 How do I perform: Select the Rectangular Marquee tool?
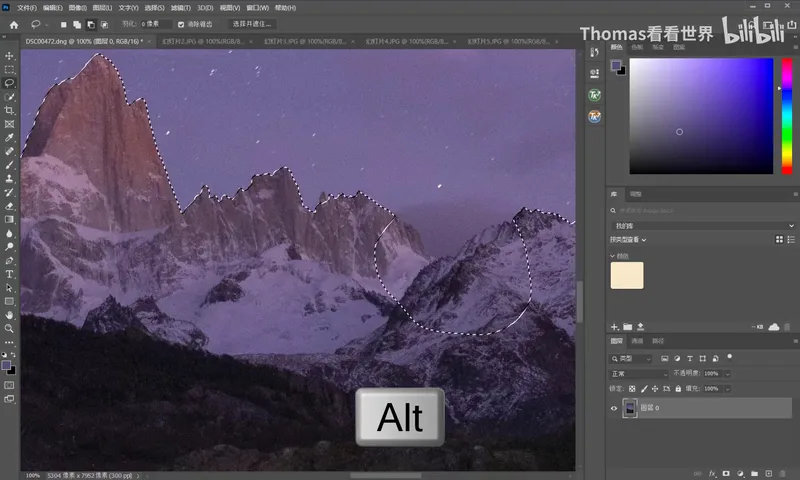[9, 69]
